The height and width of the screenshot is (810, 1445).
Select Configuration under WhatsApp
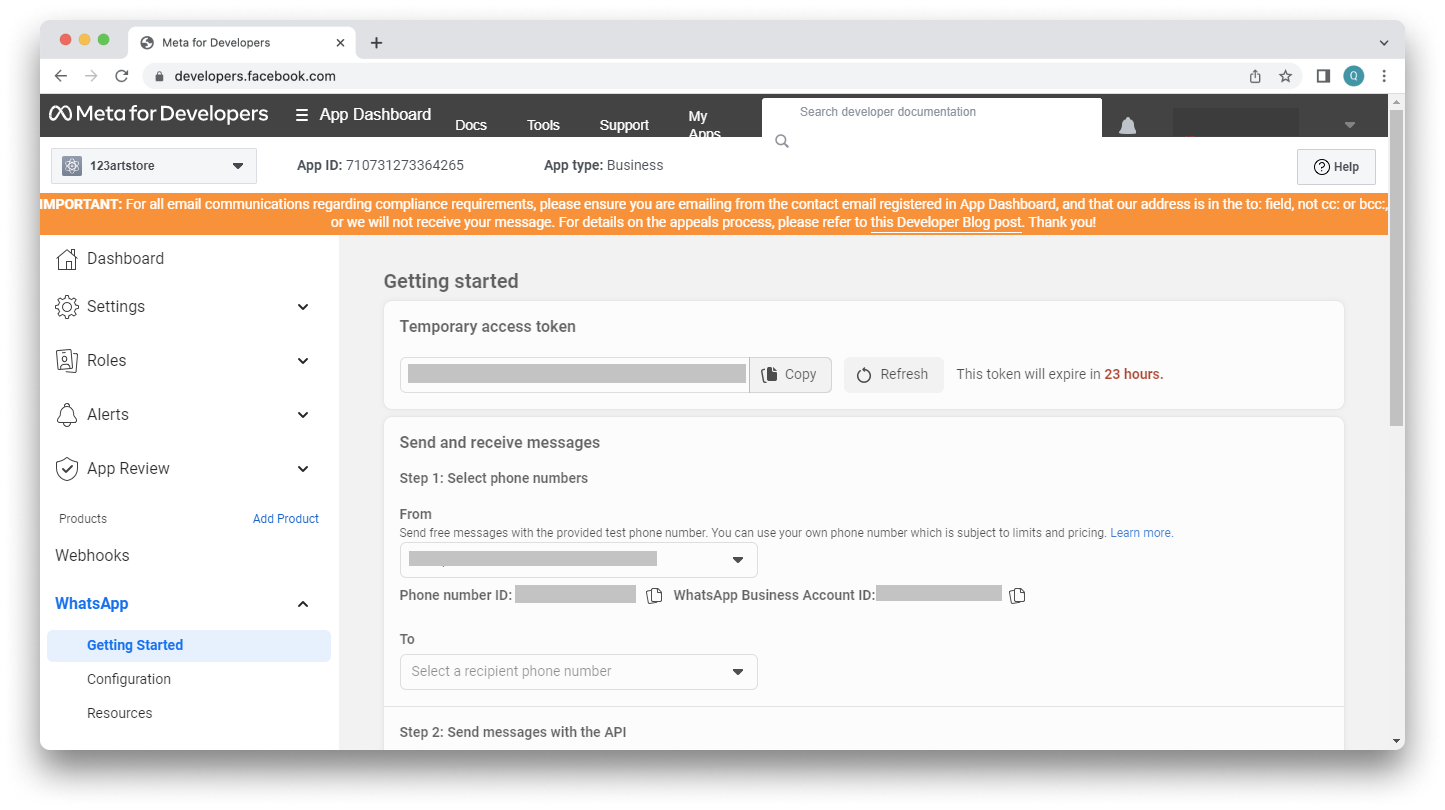click(x=129, y=679)
